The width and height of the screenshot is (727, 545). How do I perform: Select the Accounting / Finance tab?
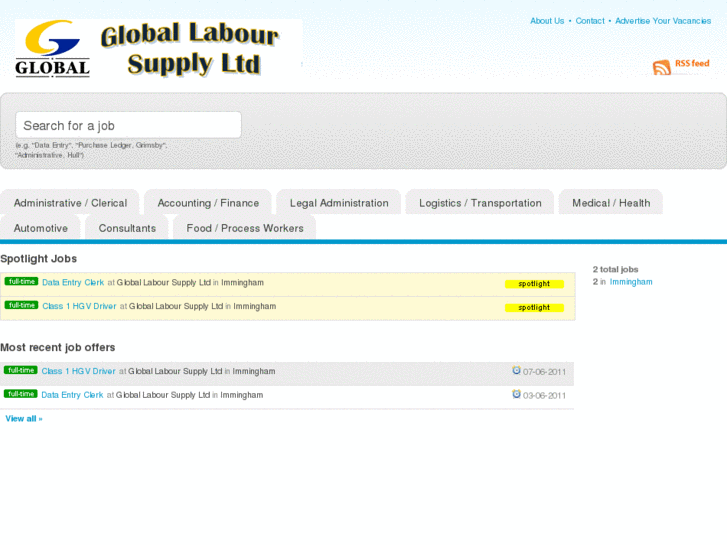coord(208,203)
